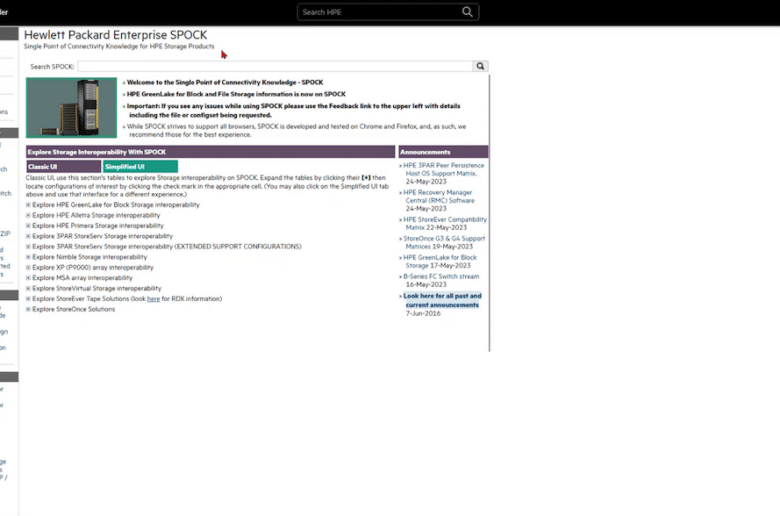
Task: Click the 7-Jun-2016 announcement date
Action: [423, 313]
